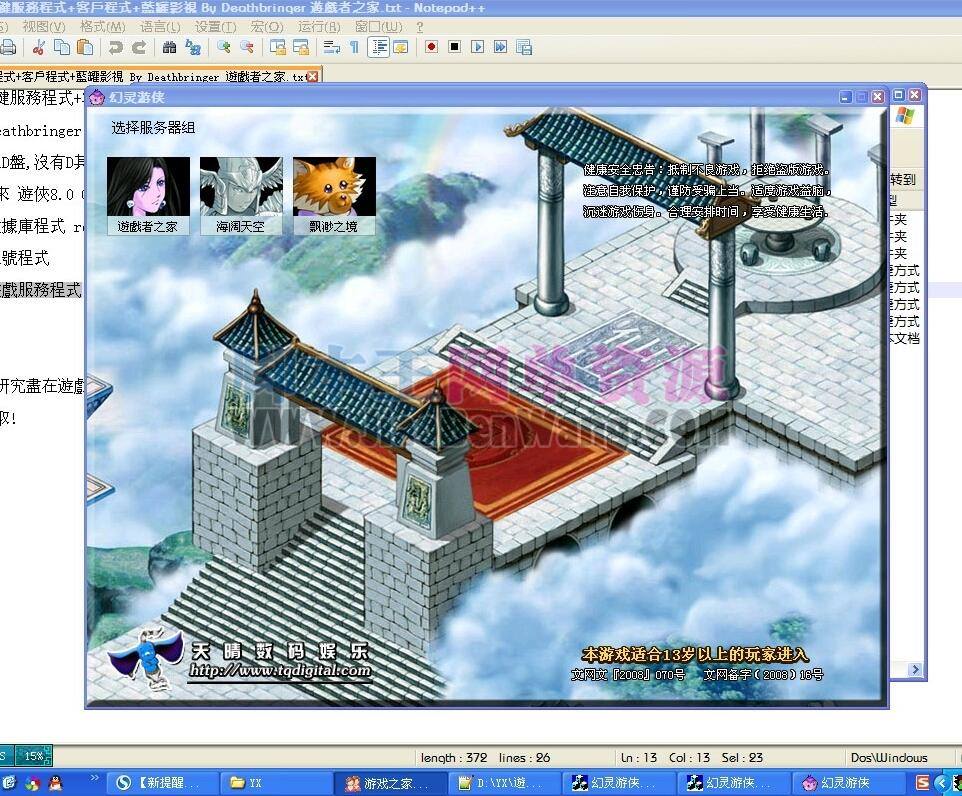Open the 语言(L) menu
962x796 pixels.
[160, 27]
